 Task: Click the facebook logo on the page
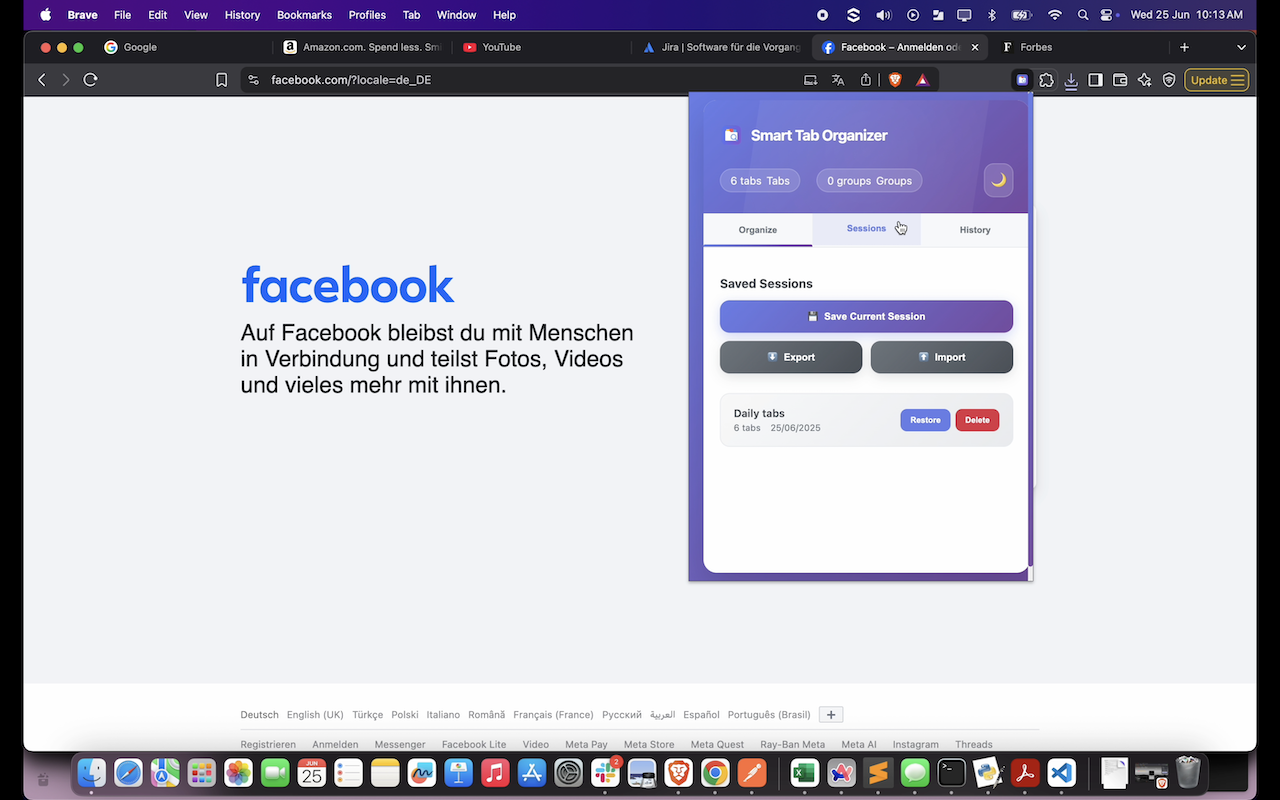click(x=348, y=285)
